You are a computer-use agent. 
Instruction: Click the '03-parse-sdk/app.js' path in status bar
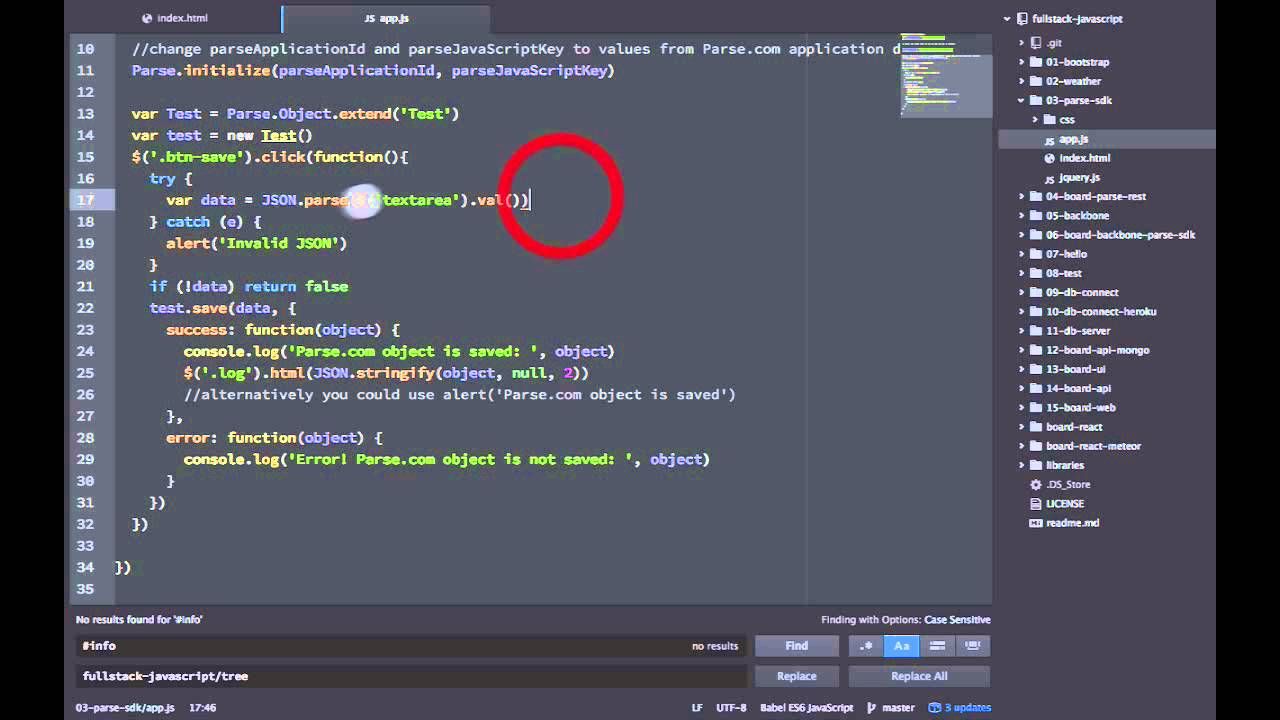click(125, 708)
